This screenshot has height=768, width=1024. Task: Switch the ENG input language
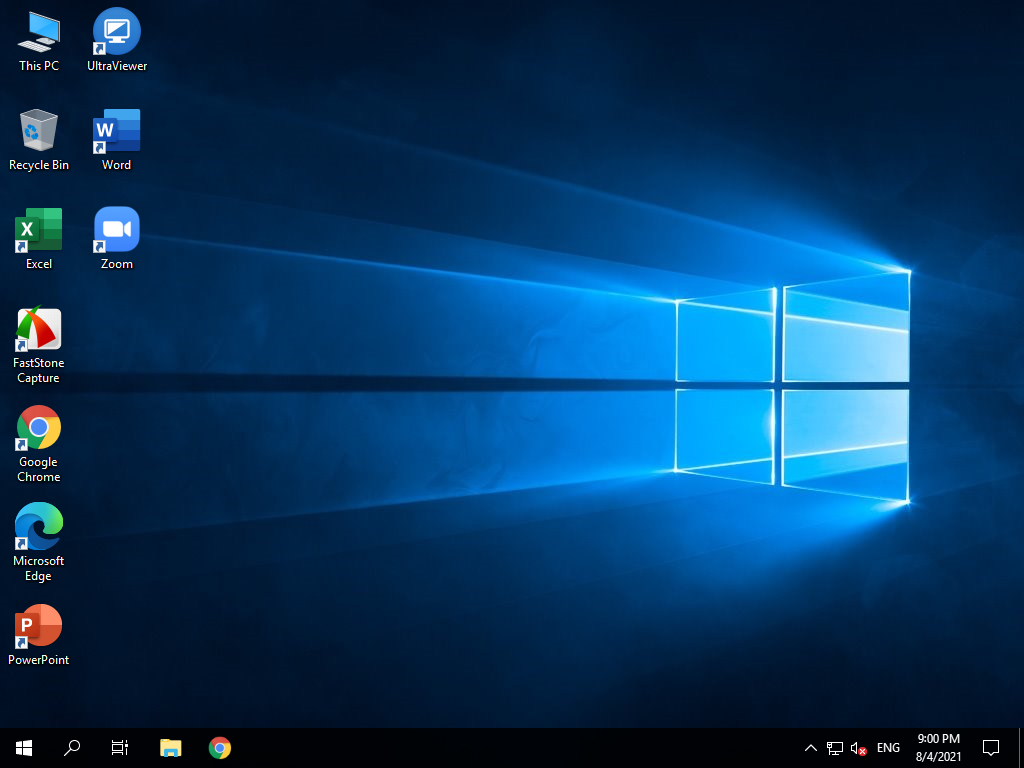coord(888,748)
